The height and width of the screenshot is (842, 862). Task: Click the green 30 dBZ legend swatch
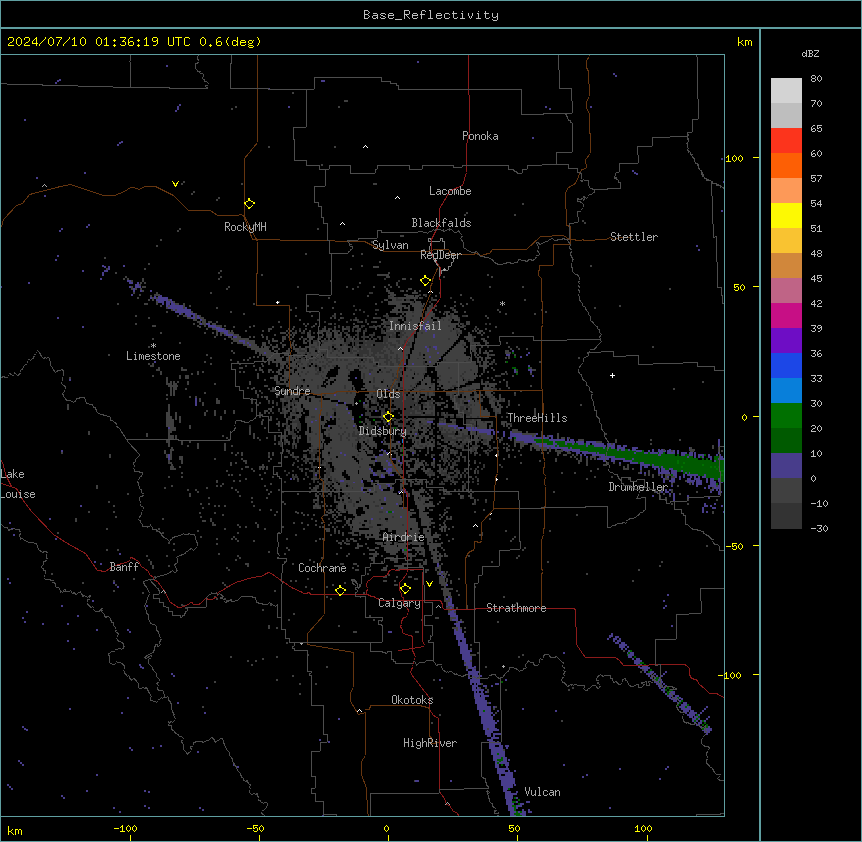[x=786, y=416]
